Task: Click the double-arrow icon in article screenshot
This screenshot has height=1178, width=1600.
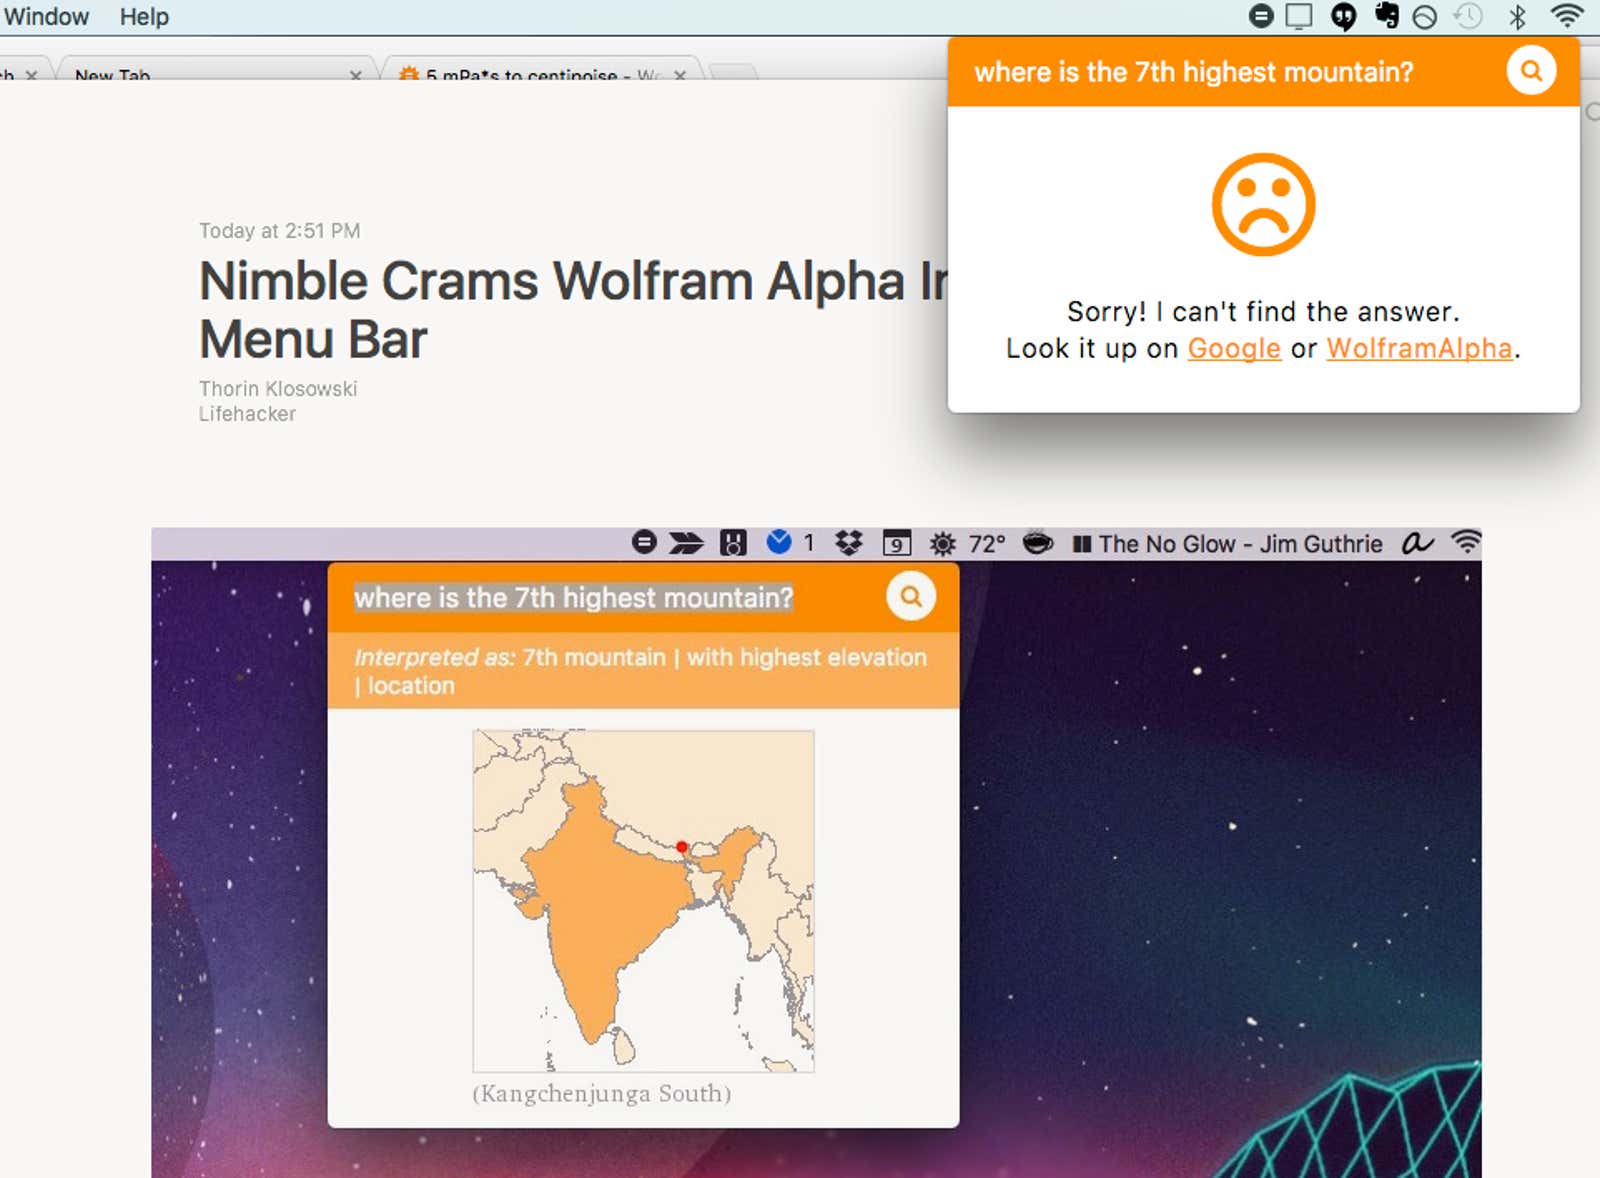Action: coord(686,543)
